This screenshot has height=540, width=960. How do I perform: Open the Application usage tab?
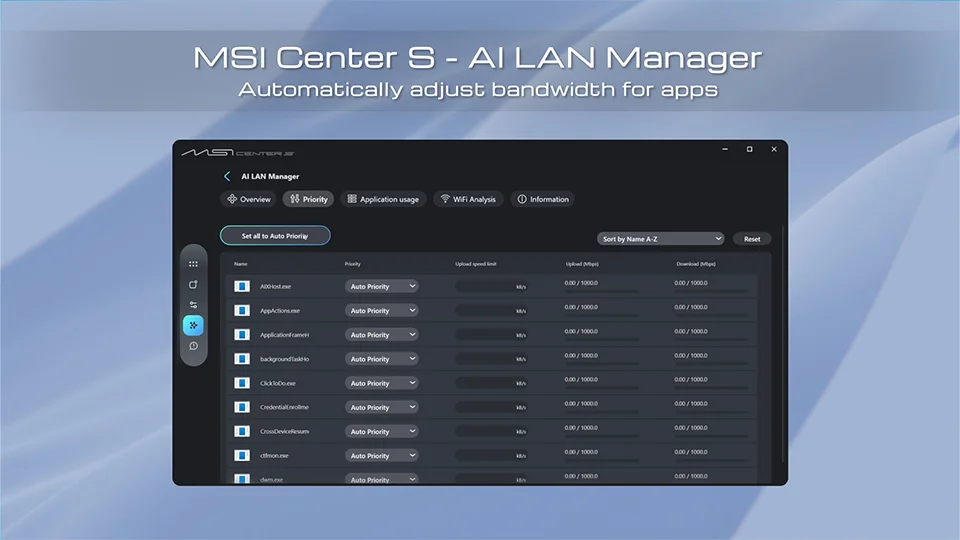click(383, 199)
